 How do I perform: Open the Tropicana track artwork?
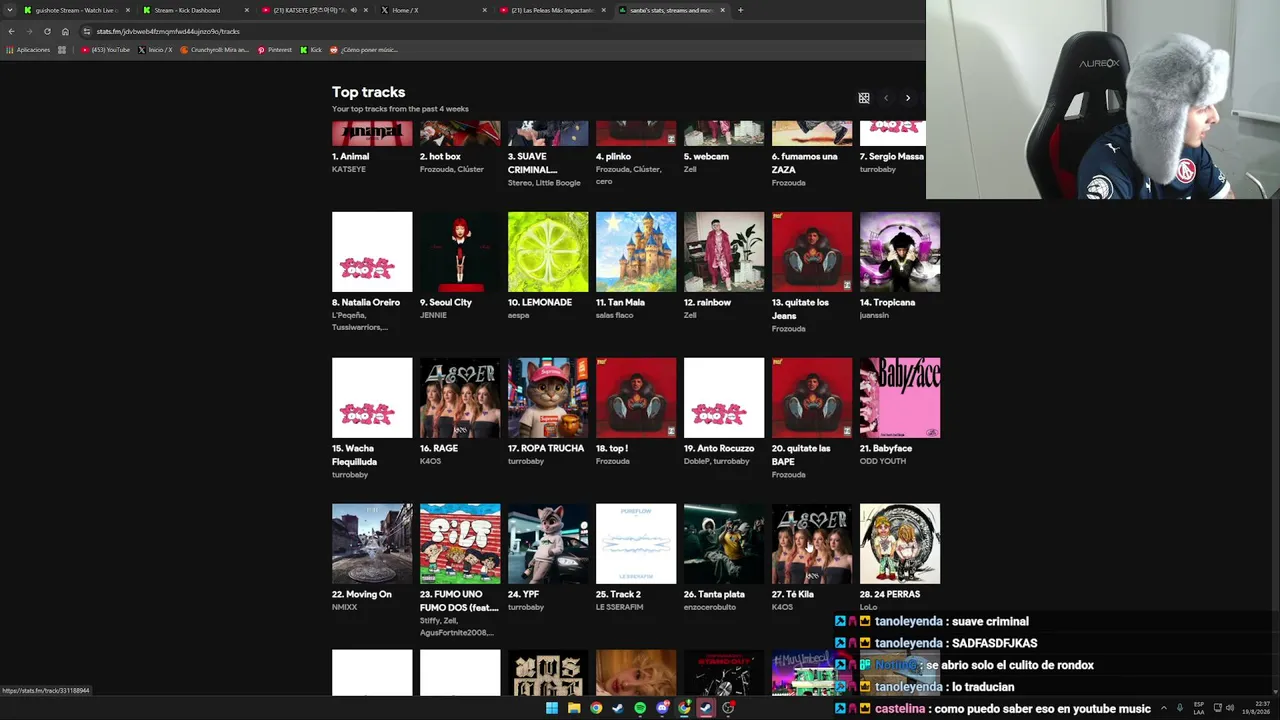point(900,252)
